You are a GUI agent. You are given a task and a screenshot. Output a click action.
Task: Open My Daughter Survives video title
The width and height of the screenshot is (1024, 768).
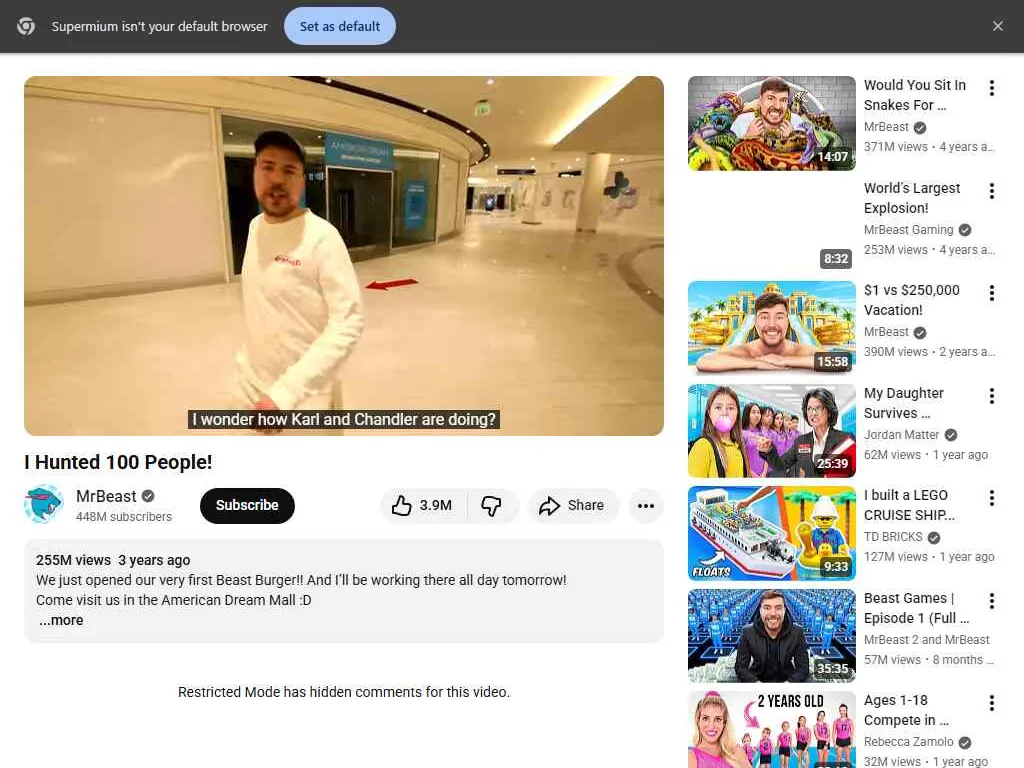click(904, 403)
